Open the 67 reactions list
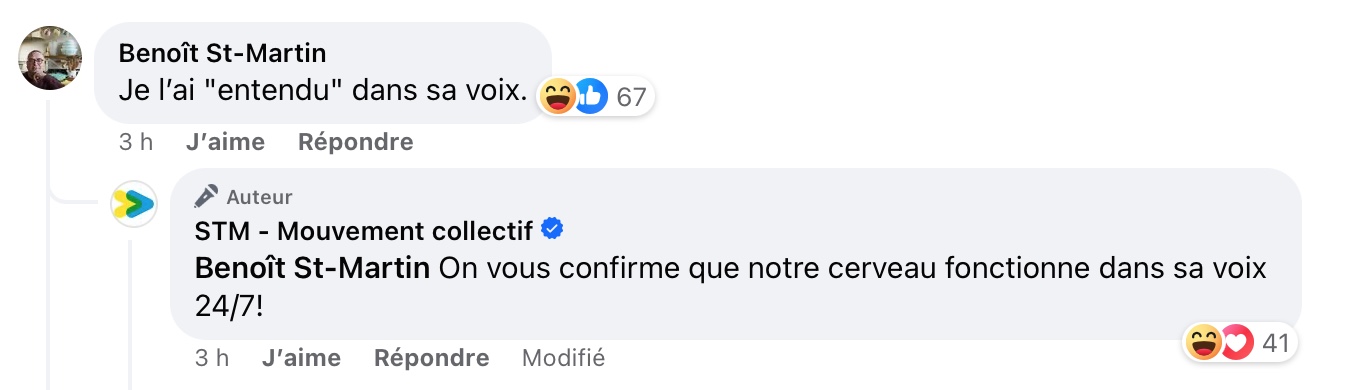The height and width of the screenshot is (390, 1362). (631, 98)
